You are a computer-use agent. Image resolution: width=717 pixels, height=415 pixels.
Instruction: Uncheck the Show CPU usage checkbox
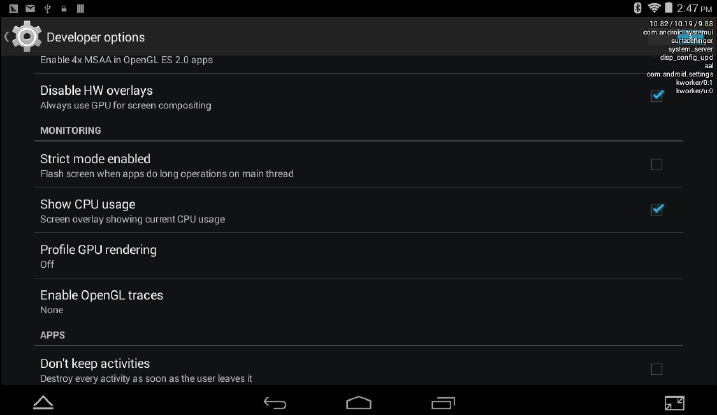[x=657, y=209]
